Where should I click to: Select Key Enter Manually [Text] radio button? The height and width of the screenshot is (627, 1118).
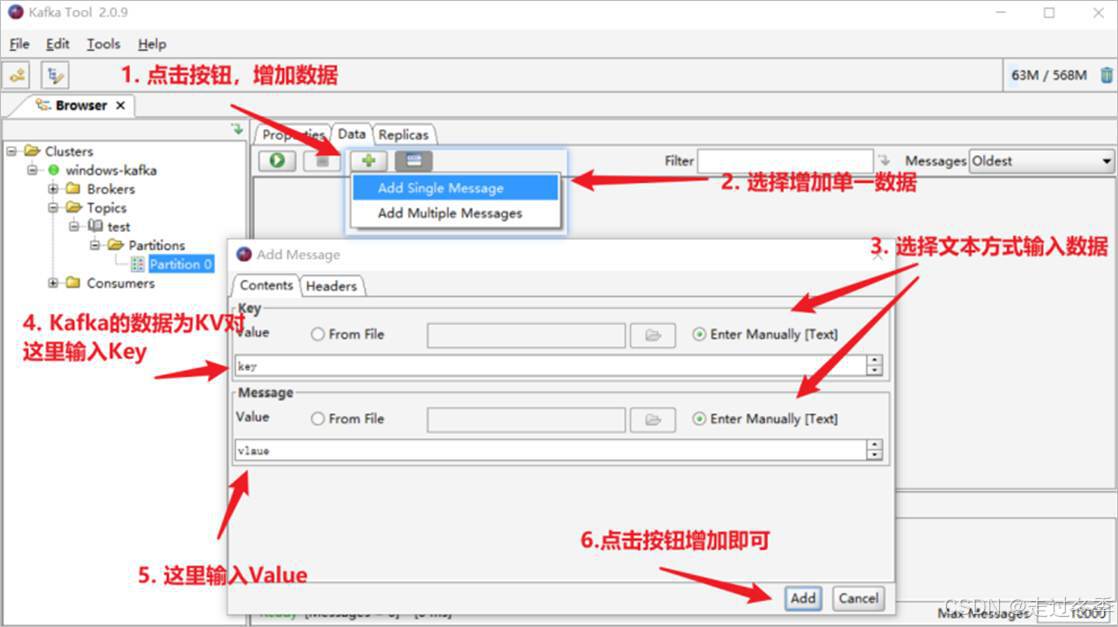pyautogui.click(x=699, y=334)
